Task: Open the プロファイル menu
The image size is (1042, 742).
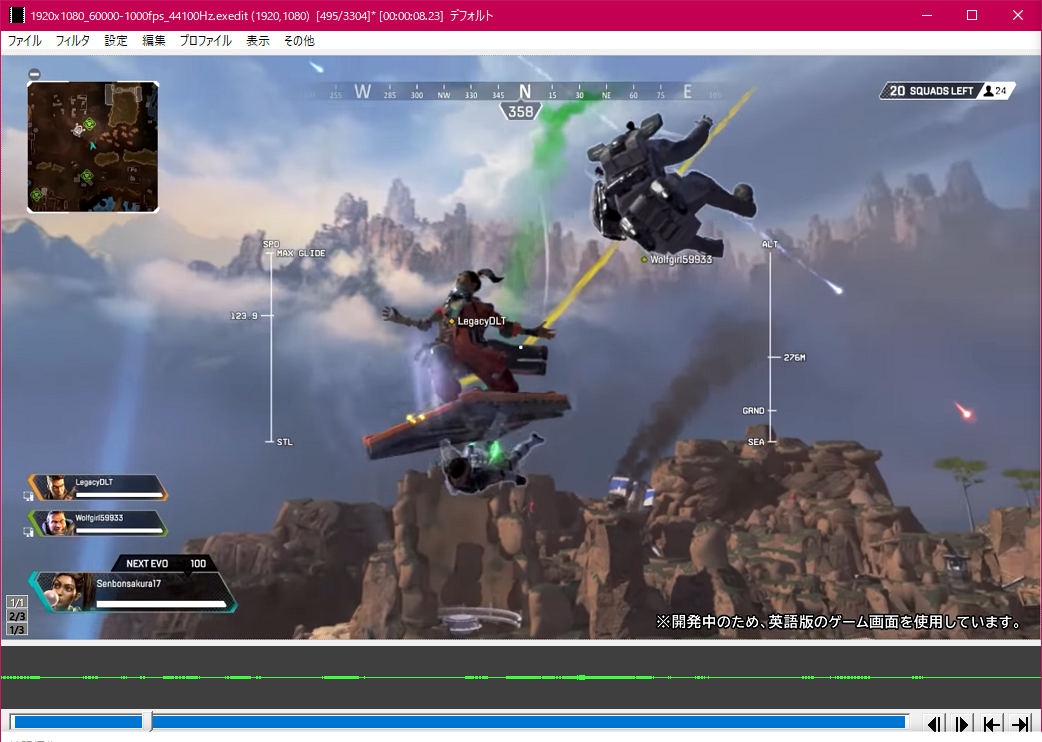Action: (205, 41)
